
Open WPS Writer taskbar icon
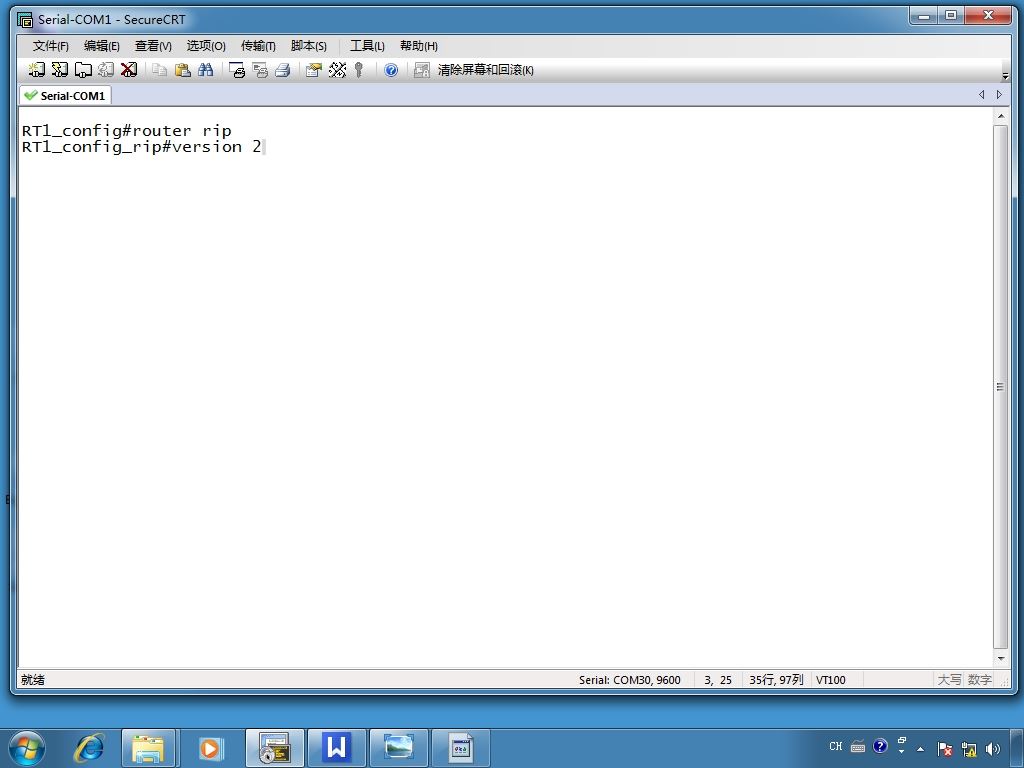pos(336,748)
